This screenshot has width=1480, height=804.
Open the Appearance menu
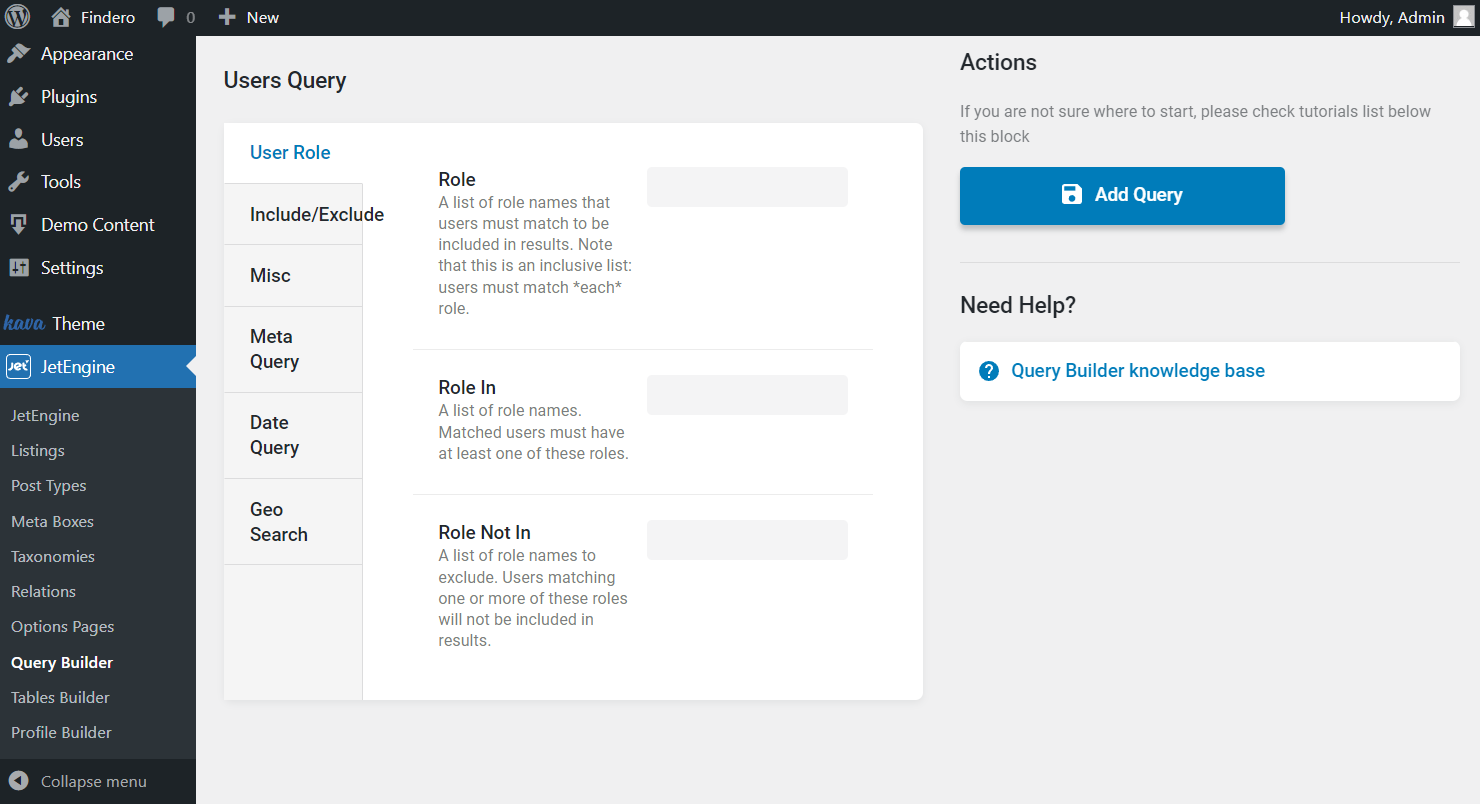click(98, 54)
